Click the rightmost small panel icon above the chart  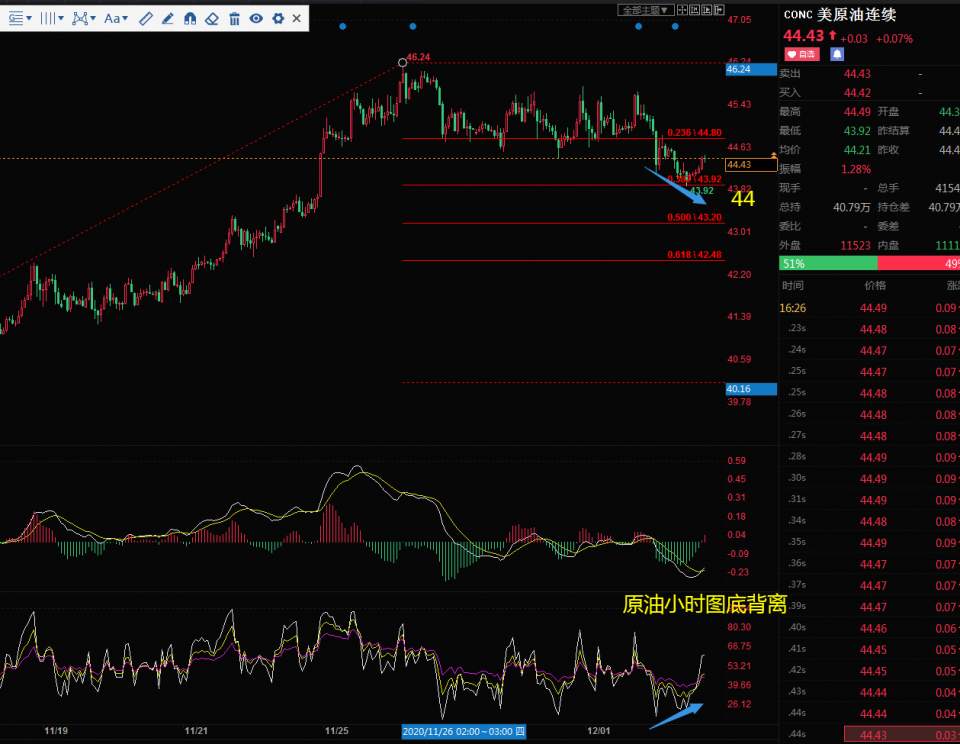click(719, 10)
